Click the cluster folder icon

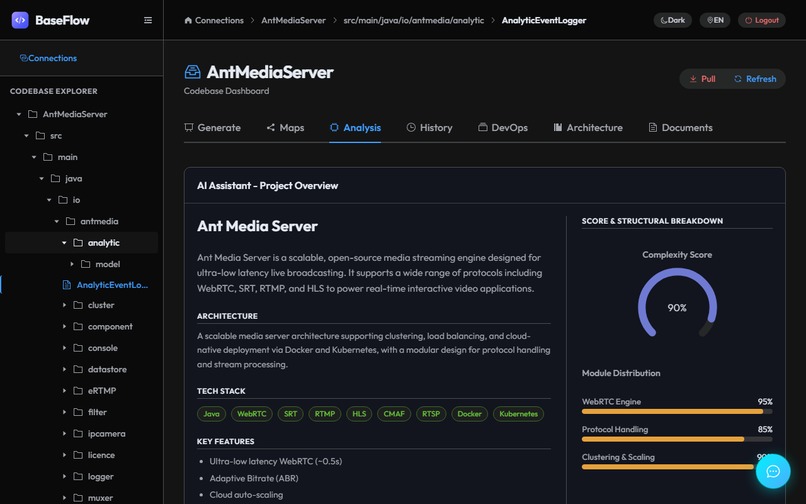[x=78, y=305]
